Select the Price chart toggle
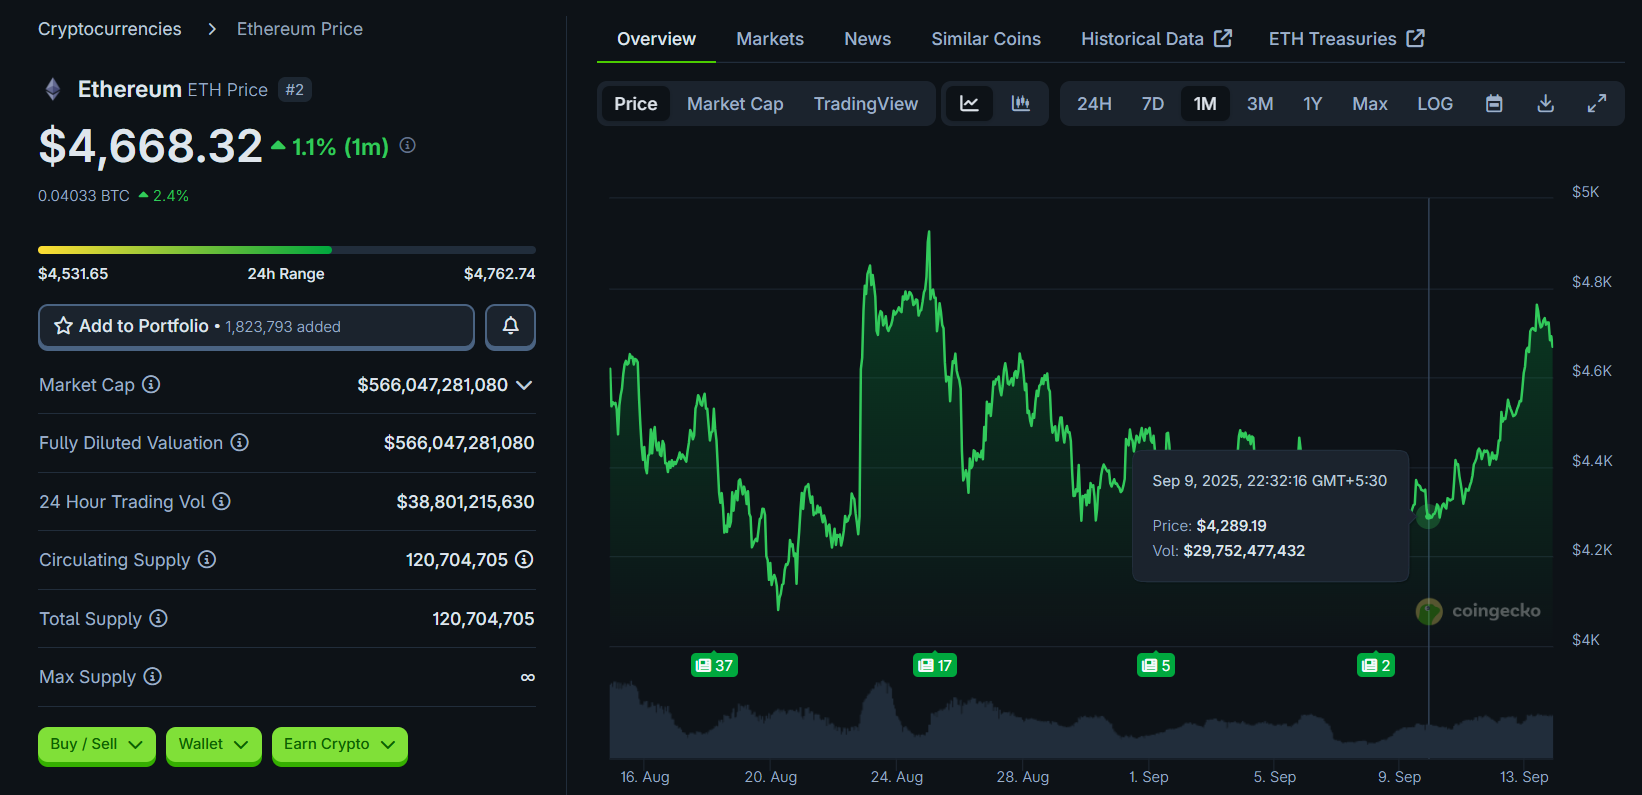Viewport: 1642px width, 795px height. point(636,104)
